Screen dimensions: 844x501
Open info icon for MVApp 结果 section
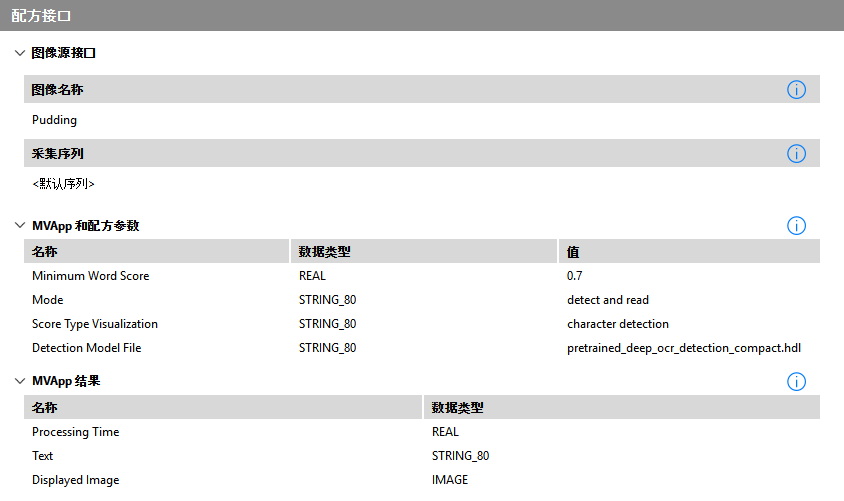pos(796,382)
